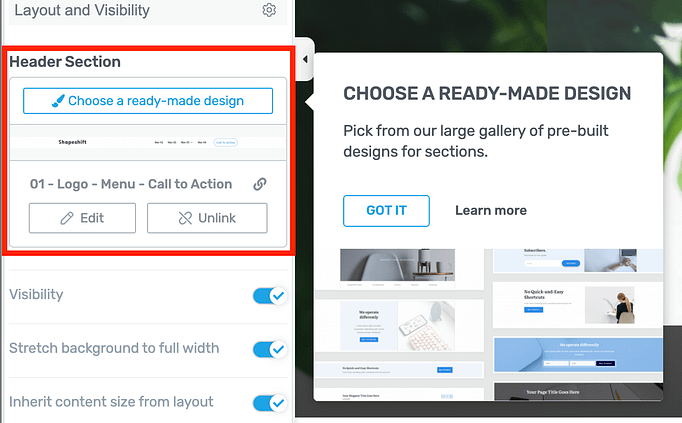The image size is (682, 423).
Task: Unlink the header section
Action: (x=207, y=218)
